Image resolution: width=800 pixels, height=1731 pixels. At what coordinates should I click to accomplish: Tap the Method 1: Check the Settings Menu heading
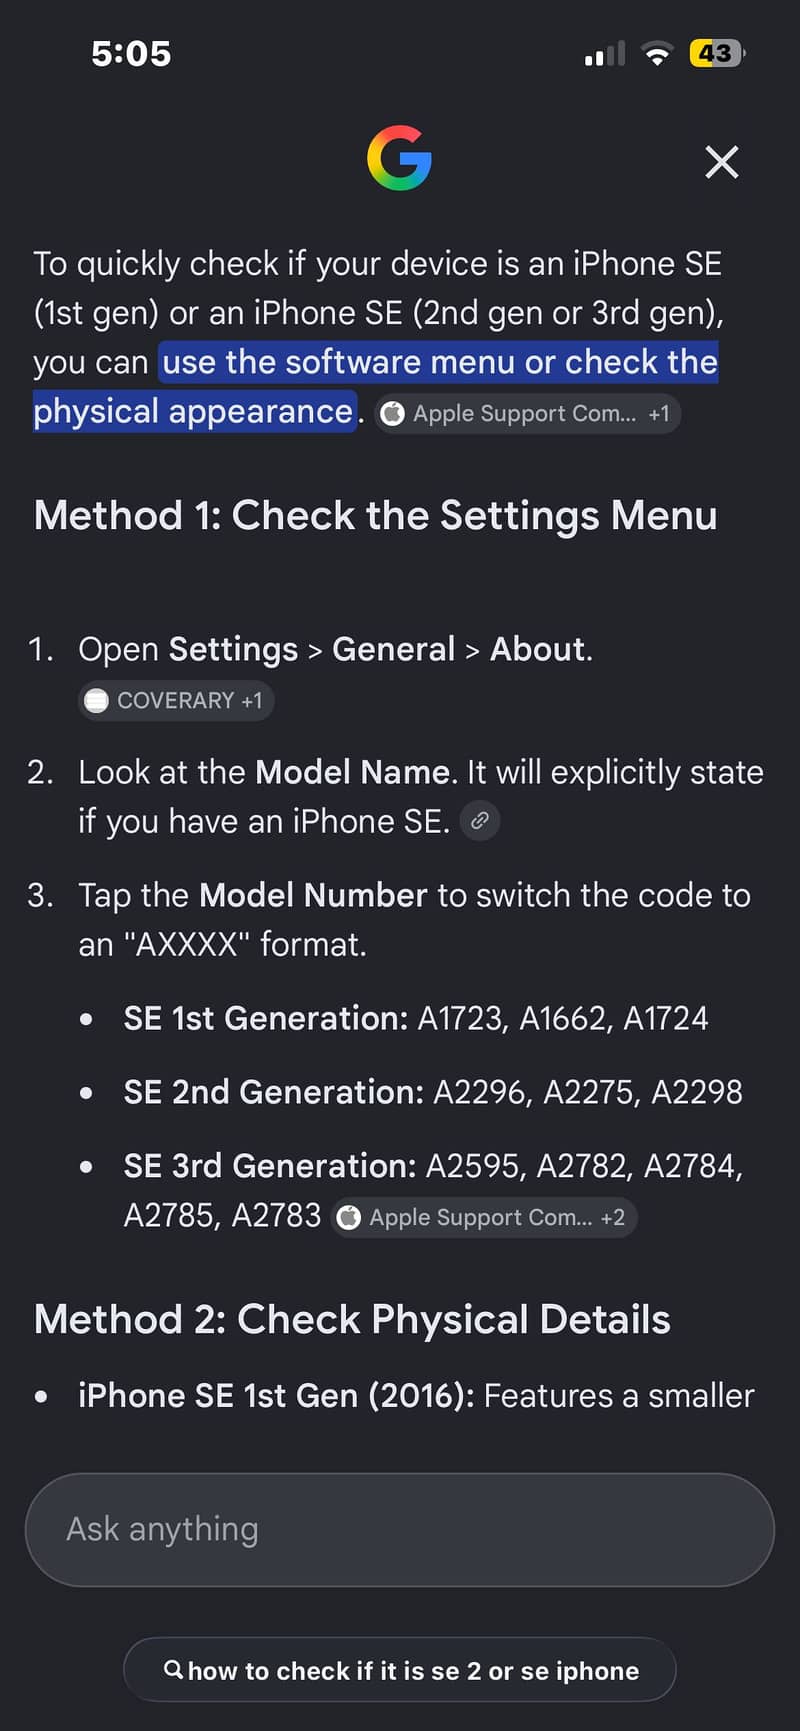[375, 516]
